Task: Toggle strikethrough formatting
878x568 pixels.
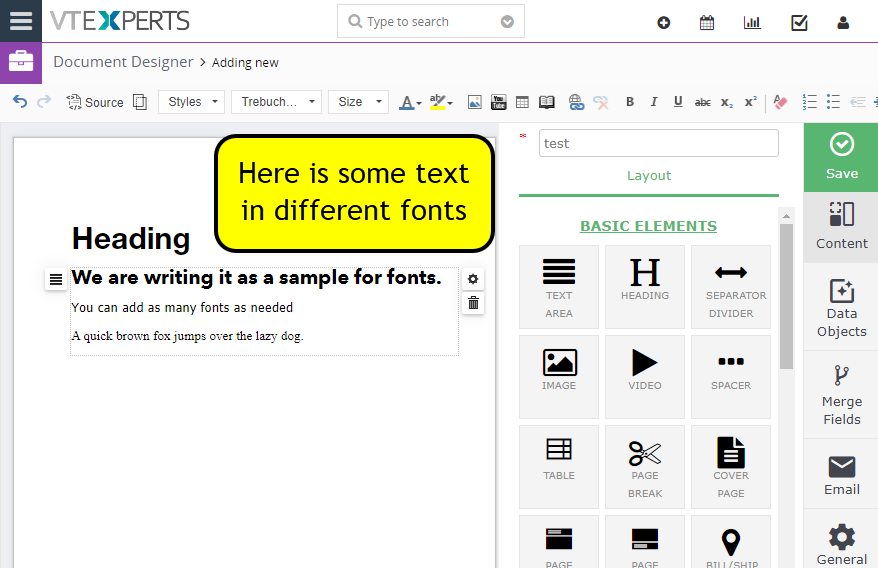Action: click(702, 102)
